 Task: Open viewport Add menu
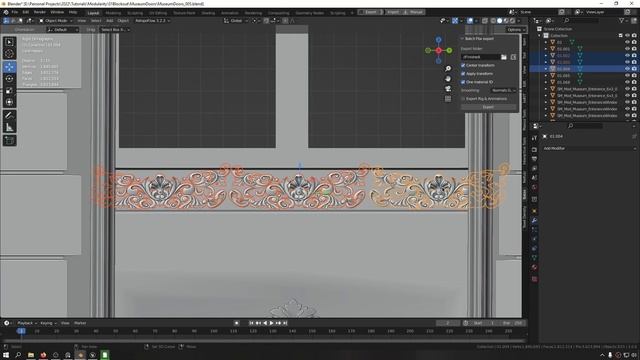pyautogui.click(x=109, y=20)
